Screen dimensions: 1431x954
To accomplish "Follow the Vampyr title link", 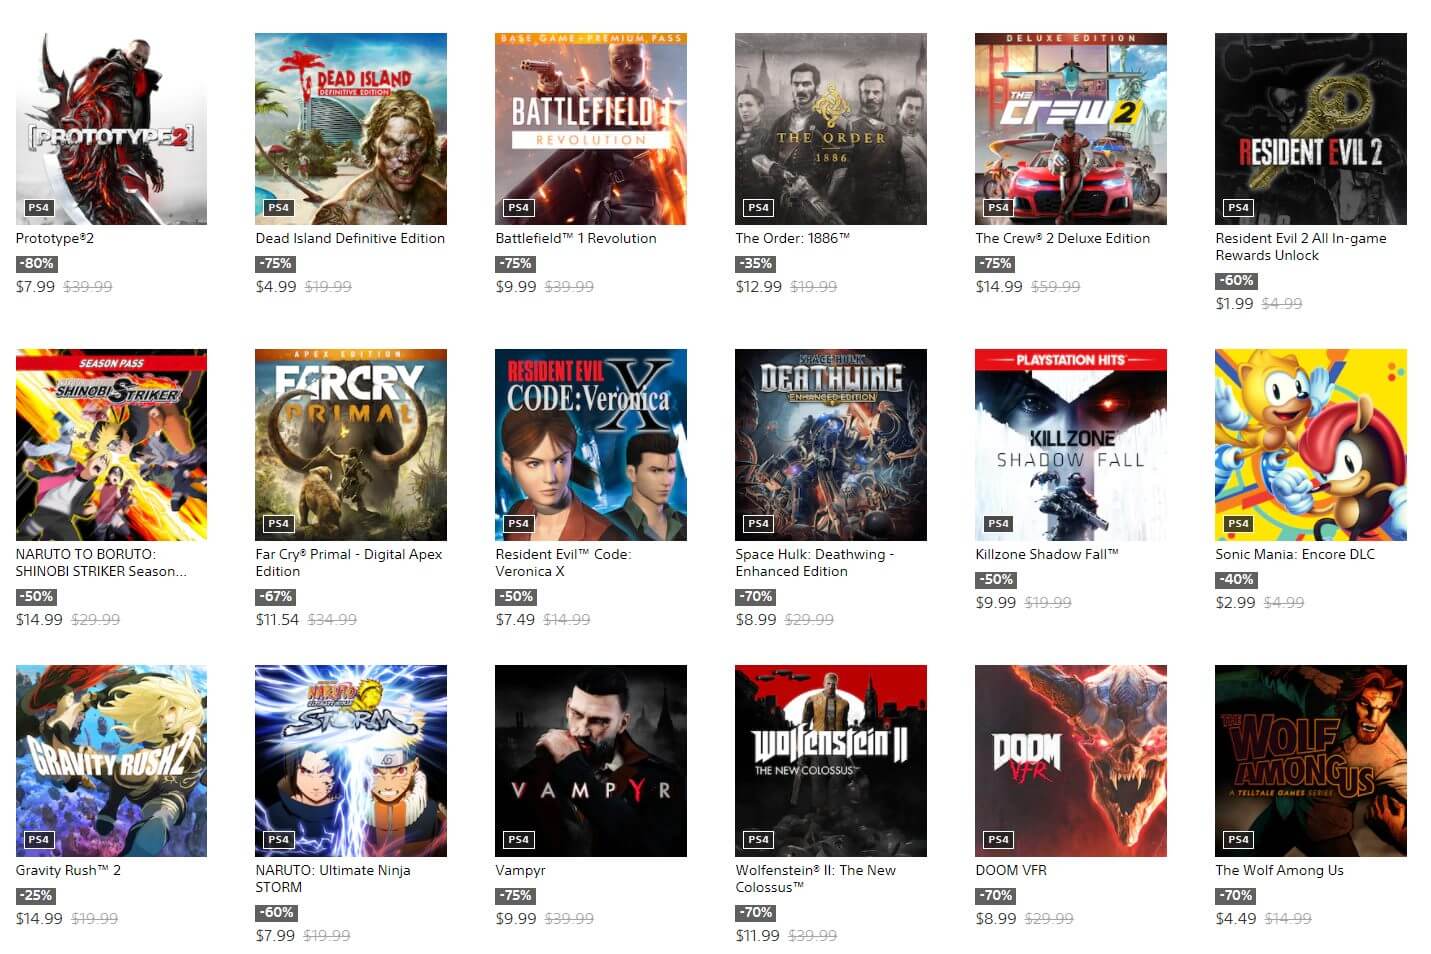I will point(521,870).
